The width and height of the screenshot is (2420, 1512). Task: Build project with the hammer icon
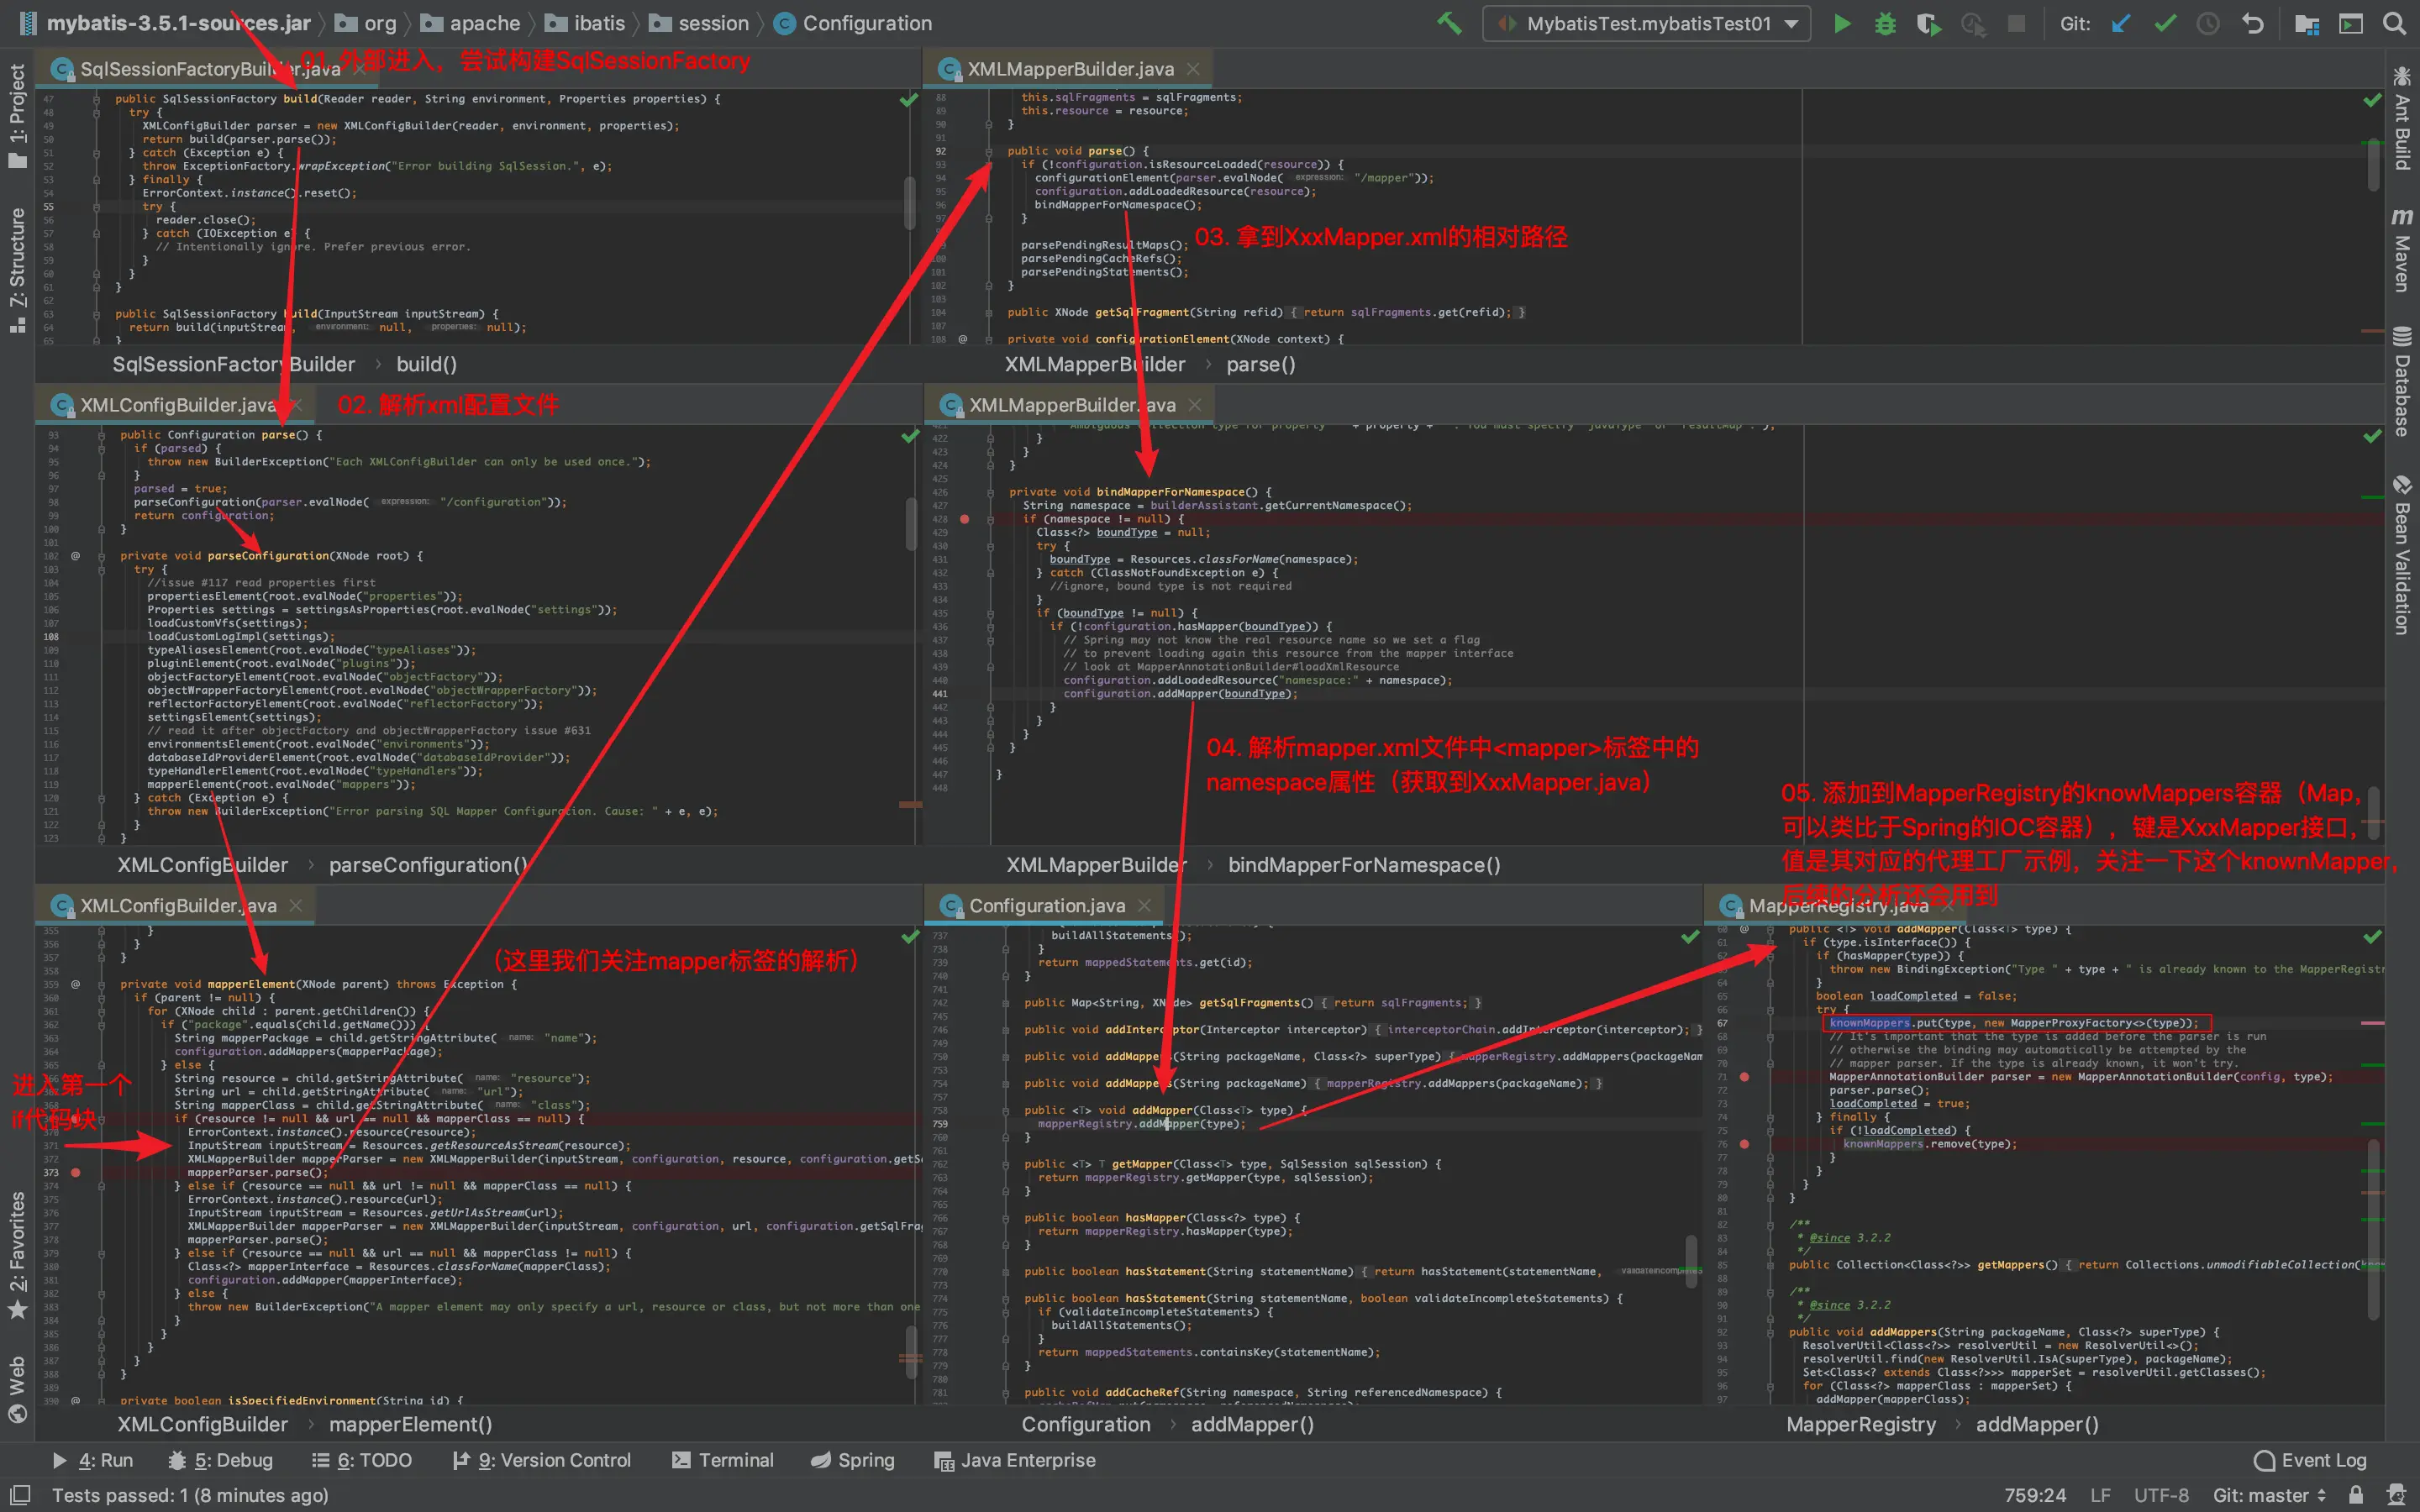[x=1449, y=23]
